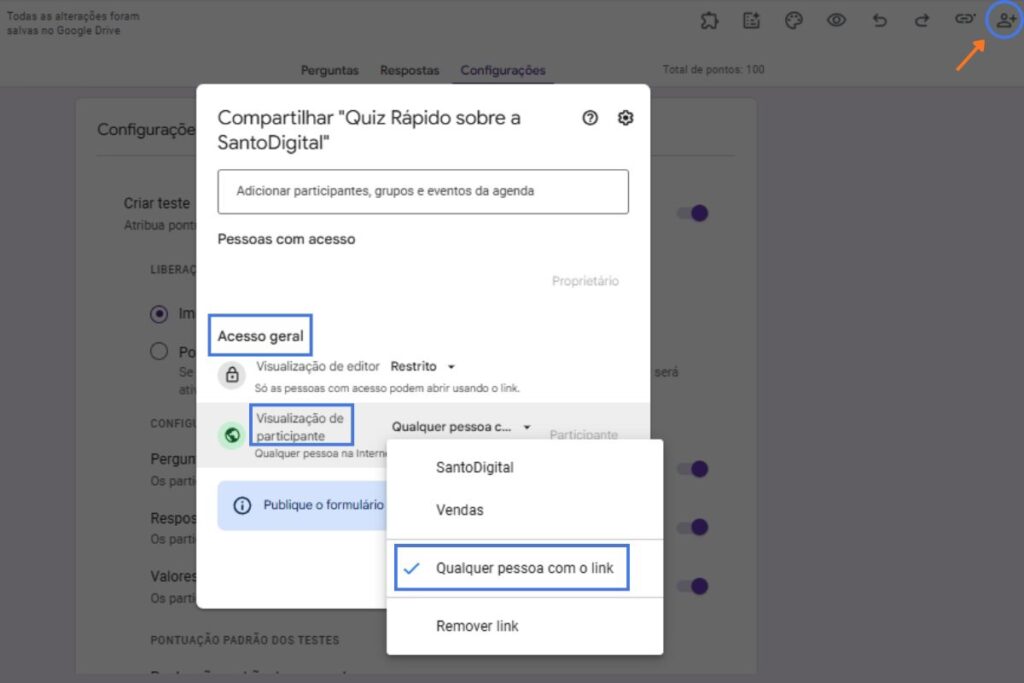Open help for the Compartilhar dialog

click(x=589, y=118)
